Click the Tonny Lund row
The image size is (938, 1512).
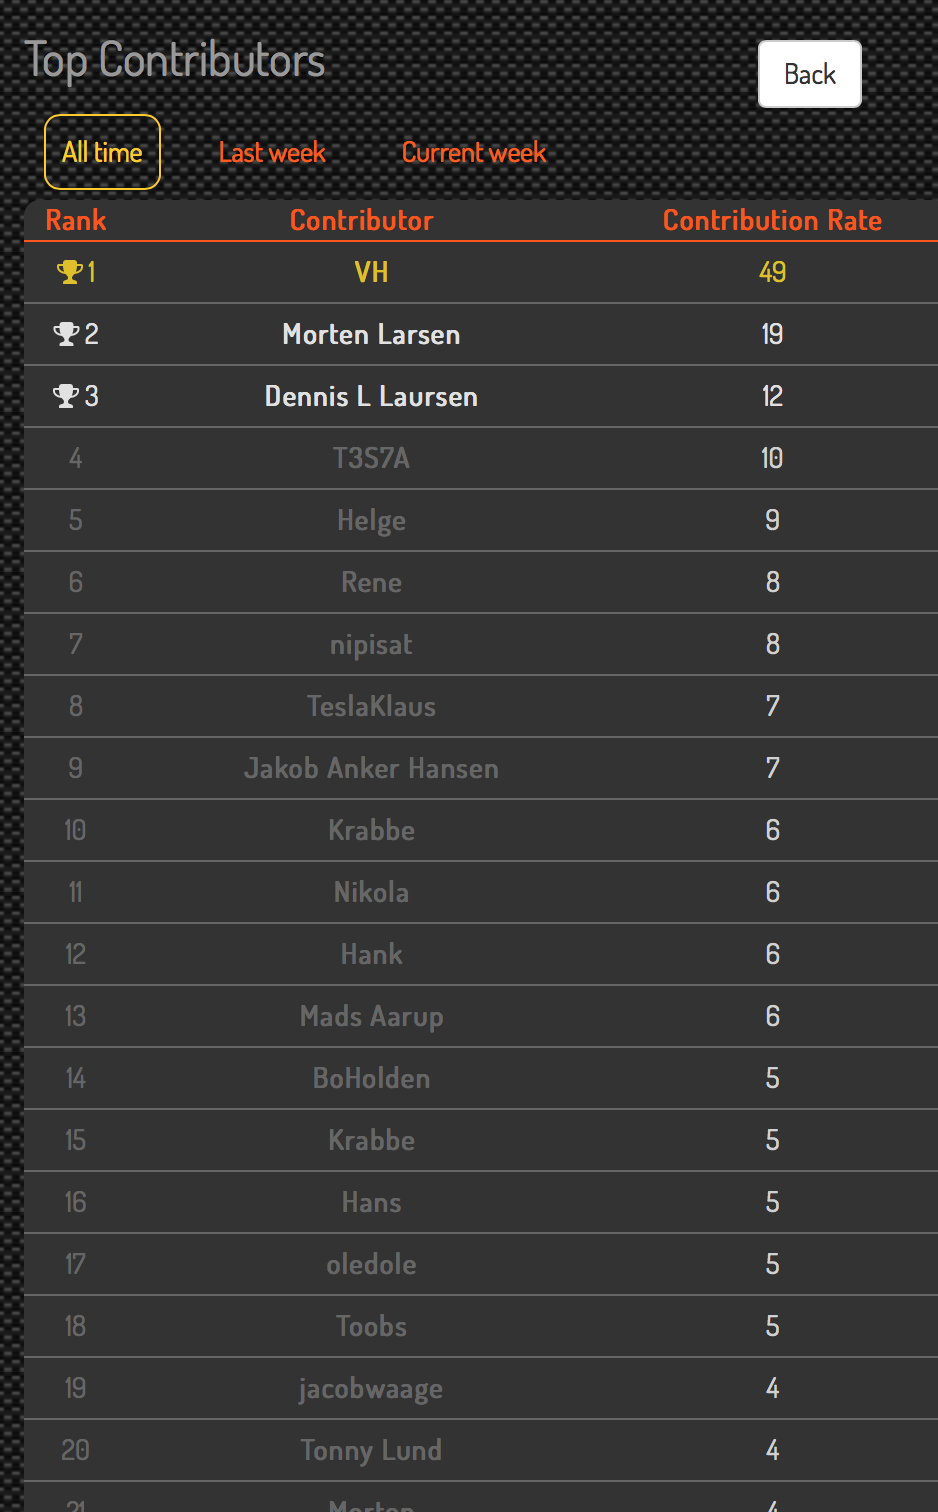pyautogui.click(x=481, y=1450)
